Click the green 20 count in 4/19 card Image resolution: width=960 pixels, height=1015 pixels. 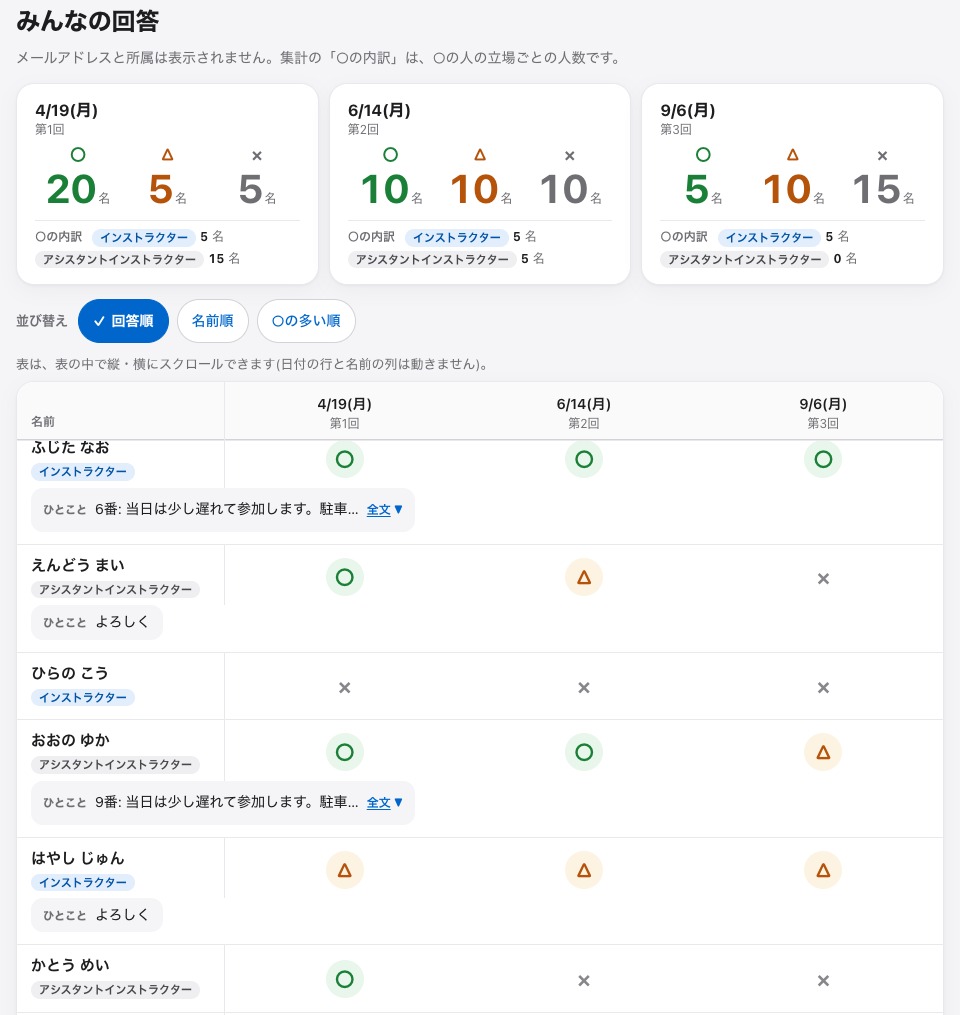pos(71,190)
